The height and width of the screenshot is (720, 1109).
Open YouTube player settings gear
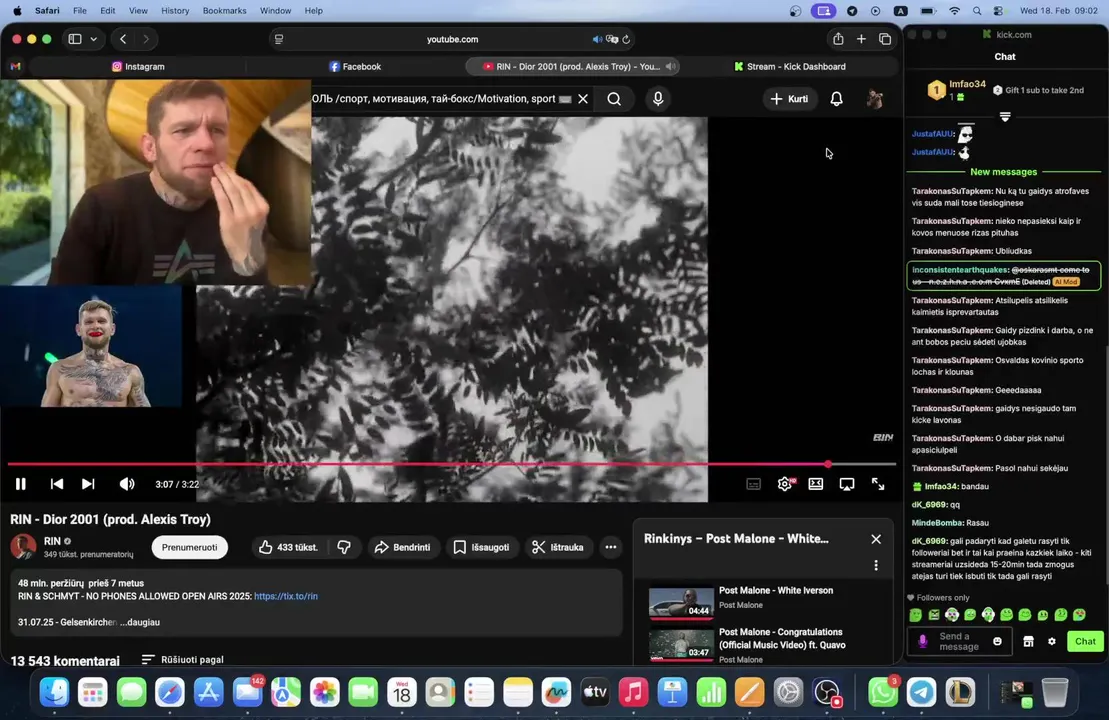tap(784, 484)
